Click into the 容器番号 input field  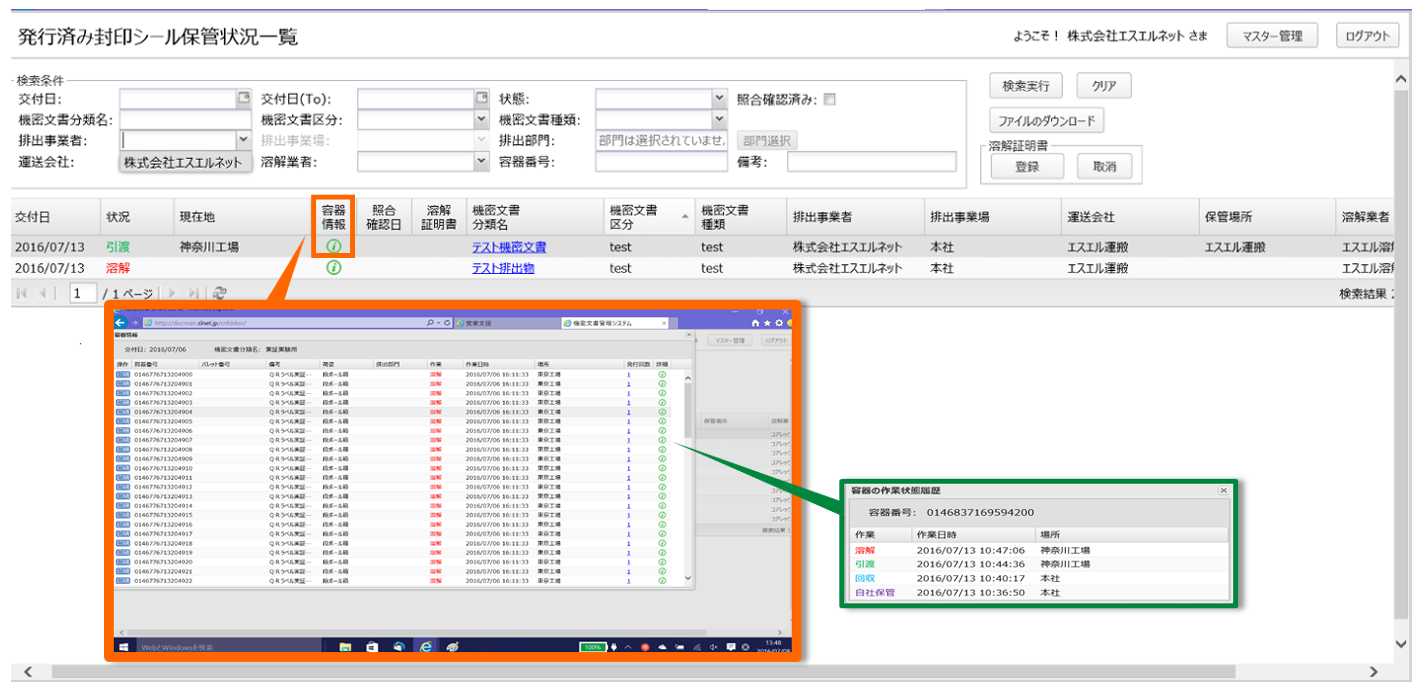click(660, 162)
